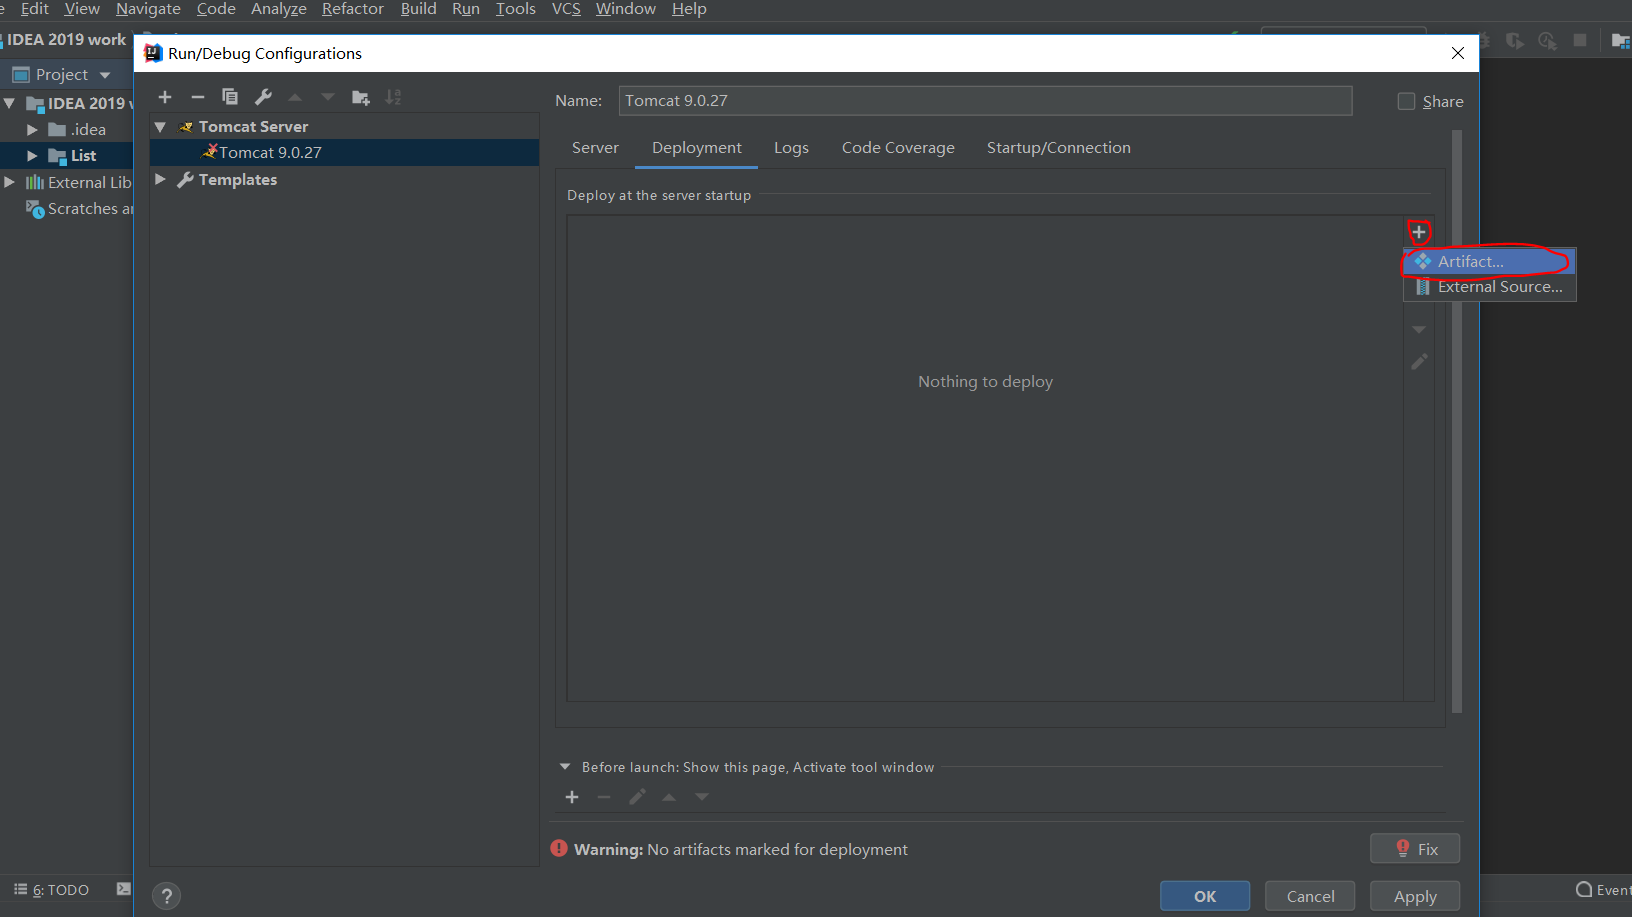Edit deployment item pencil icon

[1419, 362]
